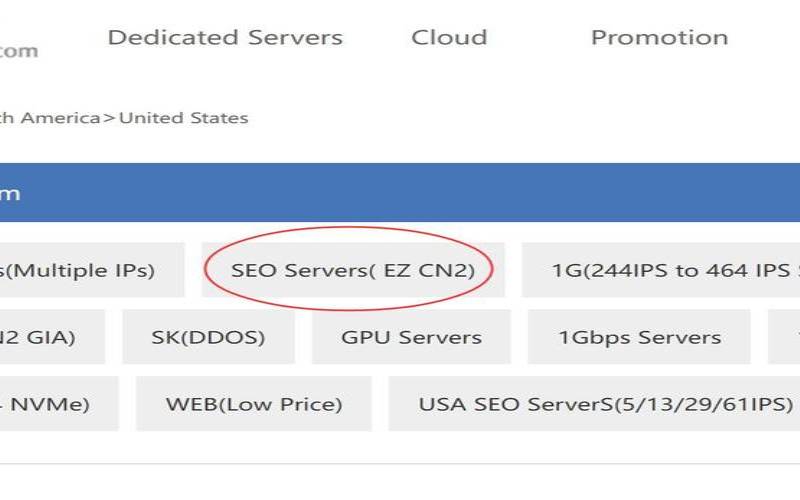Image resolution: width=800 pixels, height=500 pixels.
Task: Select Cloud in the navigation bar
Action: tap(449, 38)
